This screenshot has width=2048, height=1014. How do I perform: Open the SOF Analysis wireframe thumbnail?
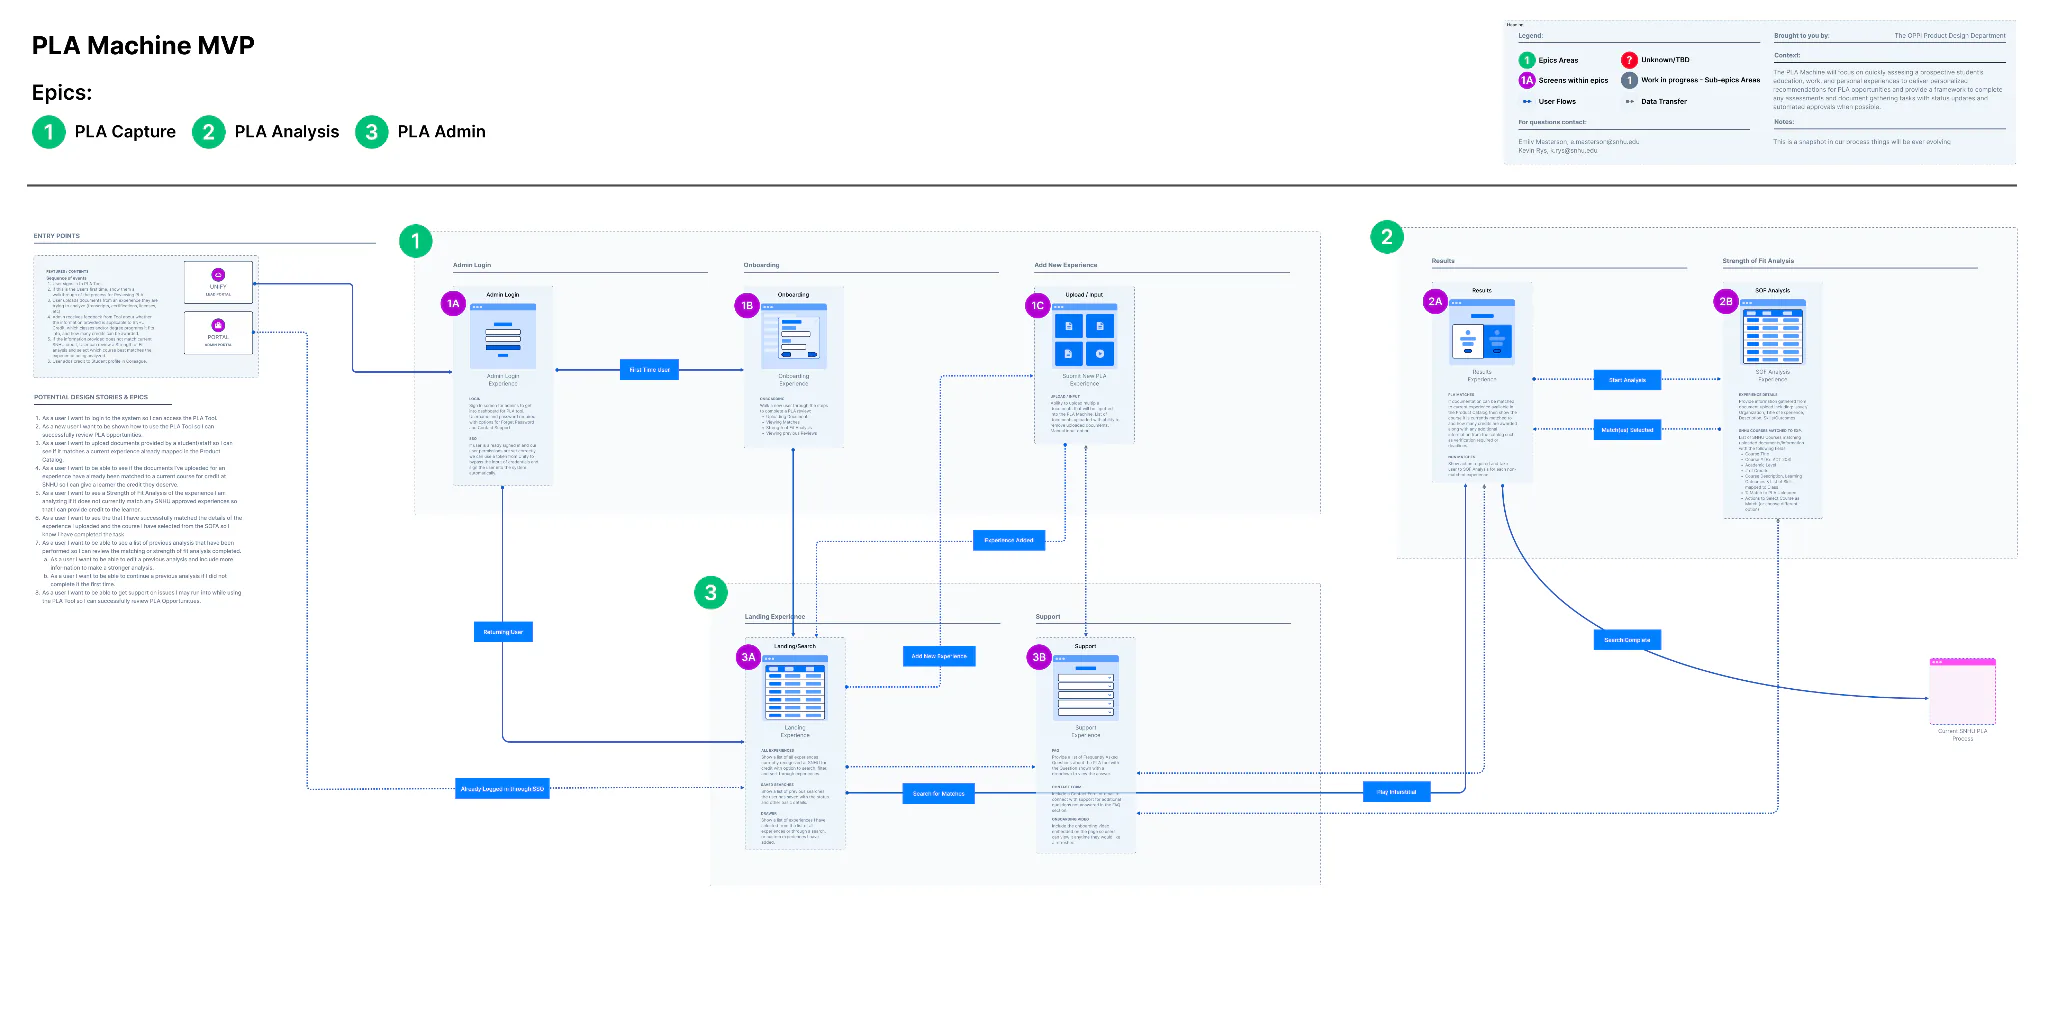tap(1772, 332)
